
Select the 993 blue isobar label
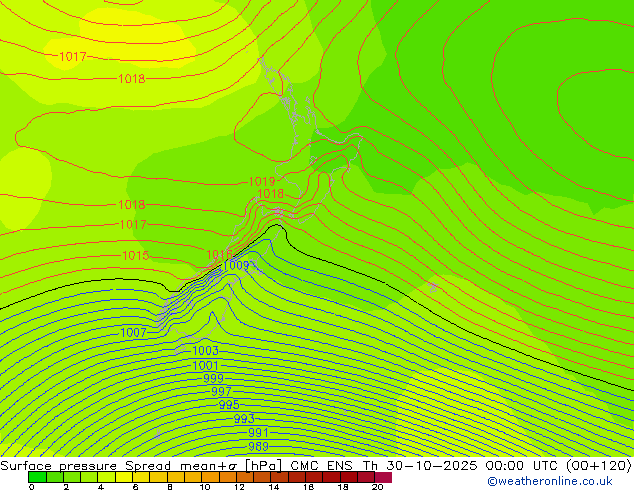coord(244,419)
